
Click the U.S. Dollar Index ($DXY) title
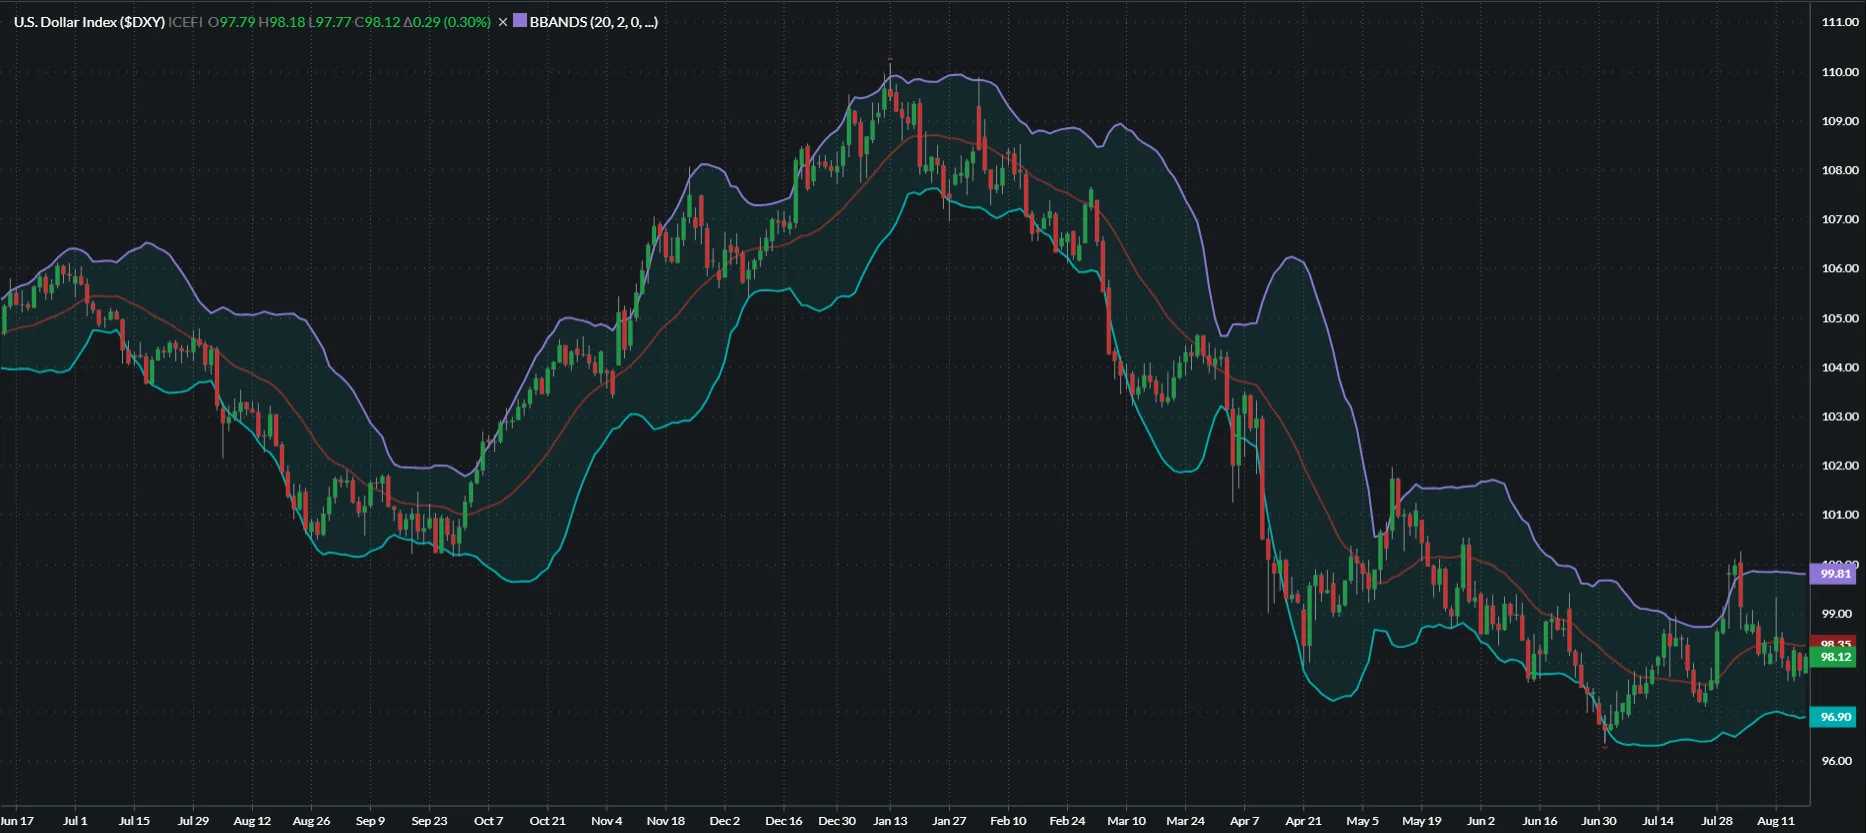point(89,22)
